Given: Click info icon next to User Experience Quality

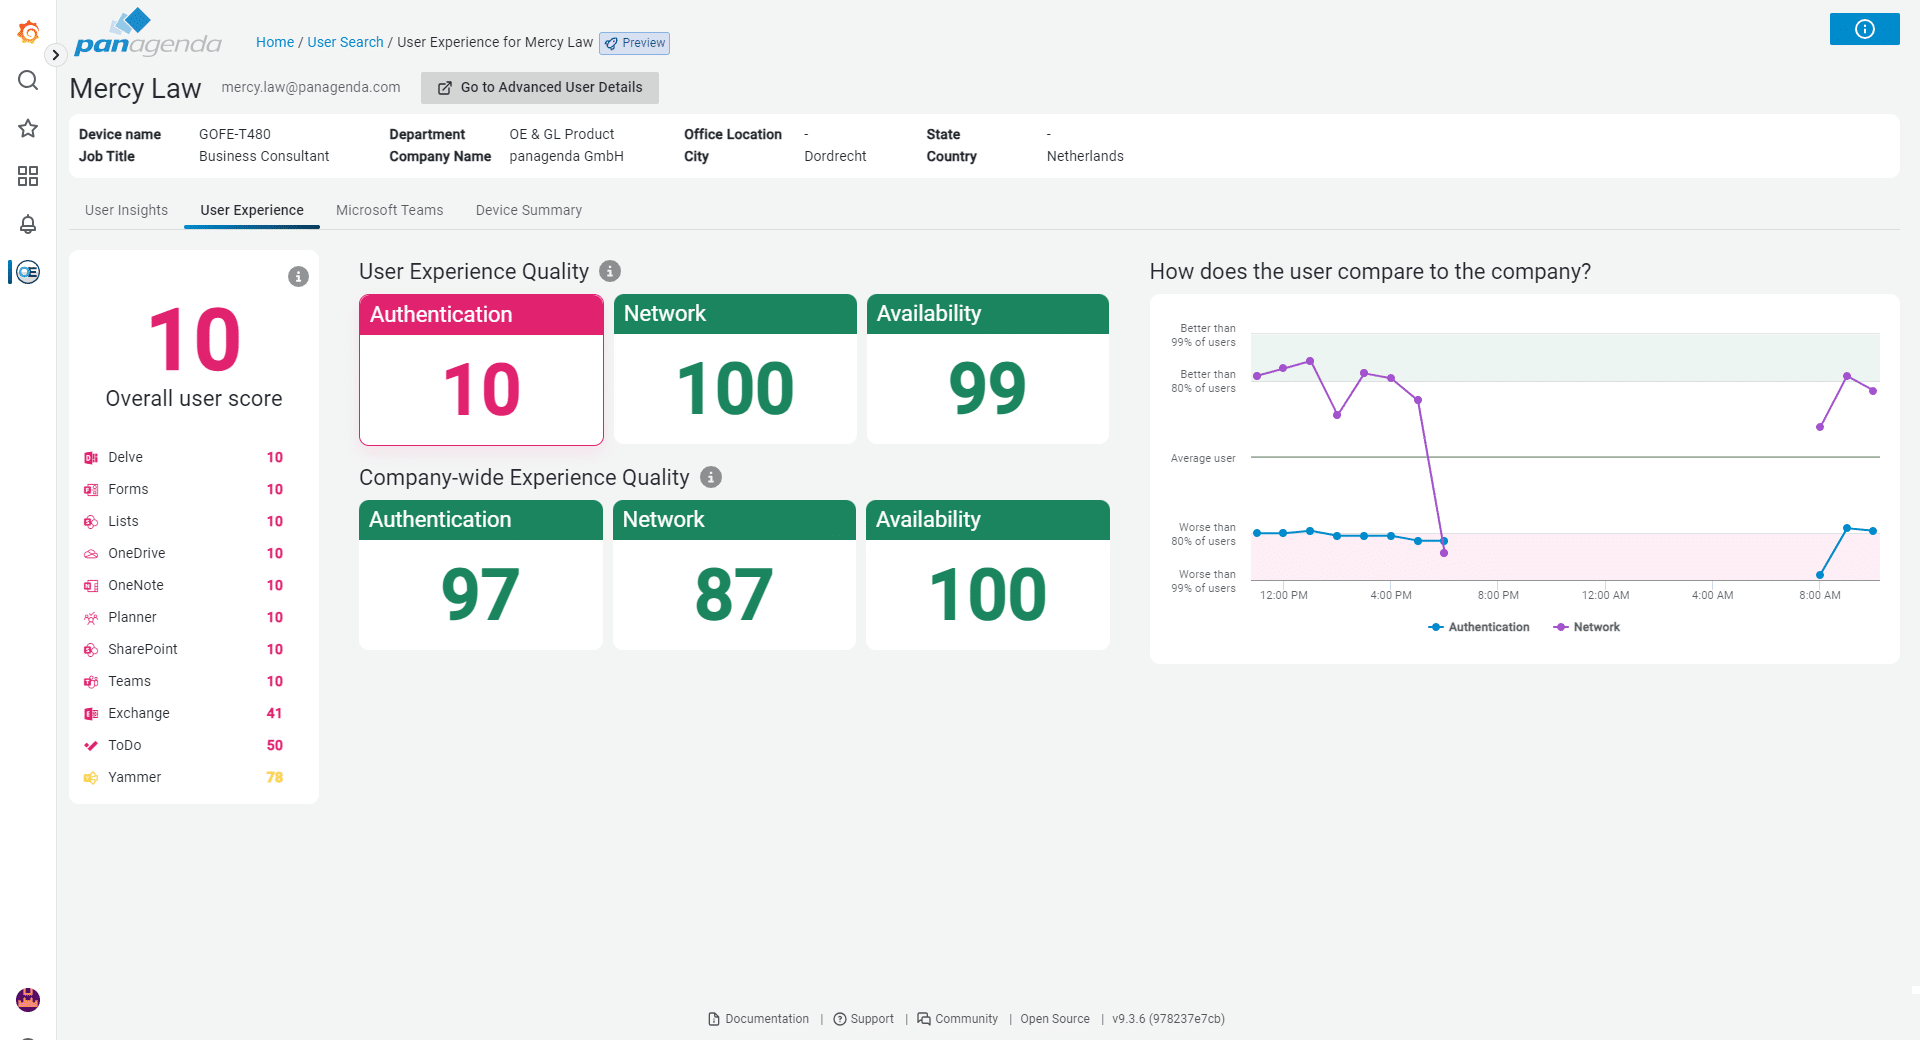Looking at the screenshot, I should coord(610,271).
